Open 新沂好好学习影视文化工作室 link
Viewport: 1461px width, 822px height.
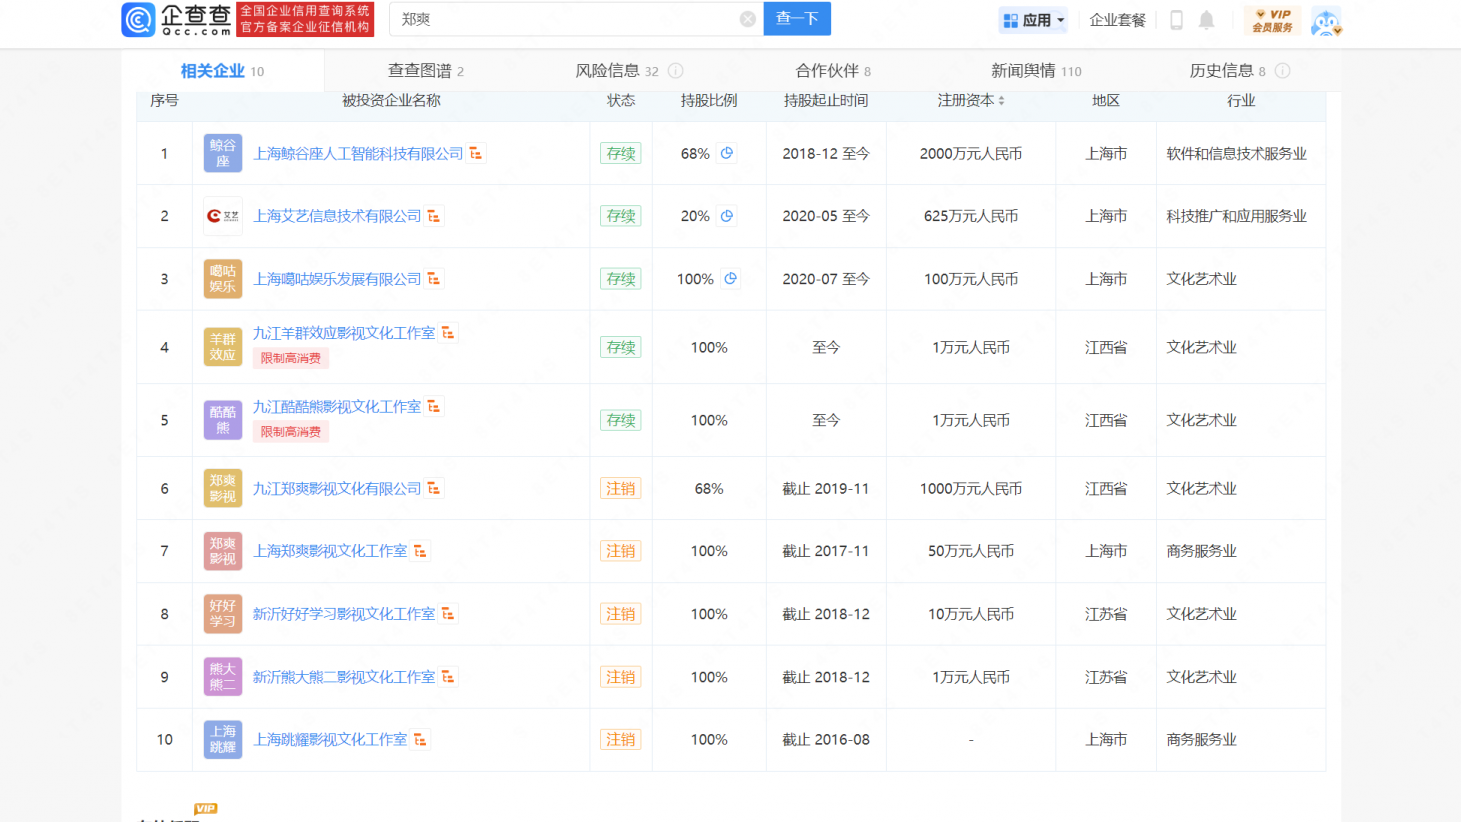(344, 614)
